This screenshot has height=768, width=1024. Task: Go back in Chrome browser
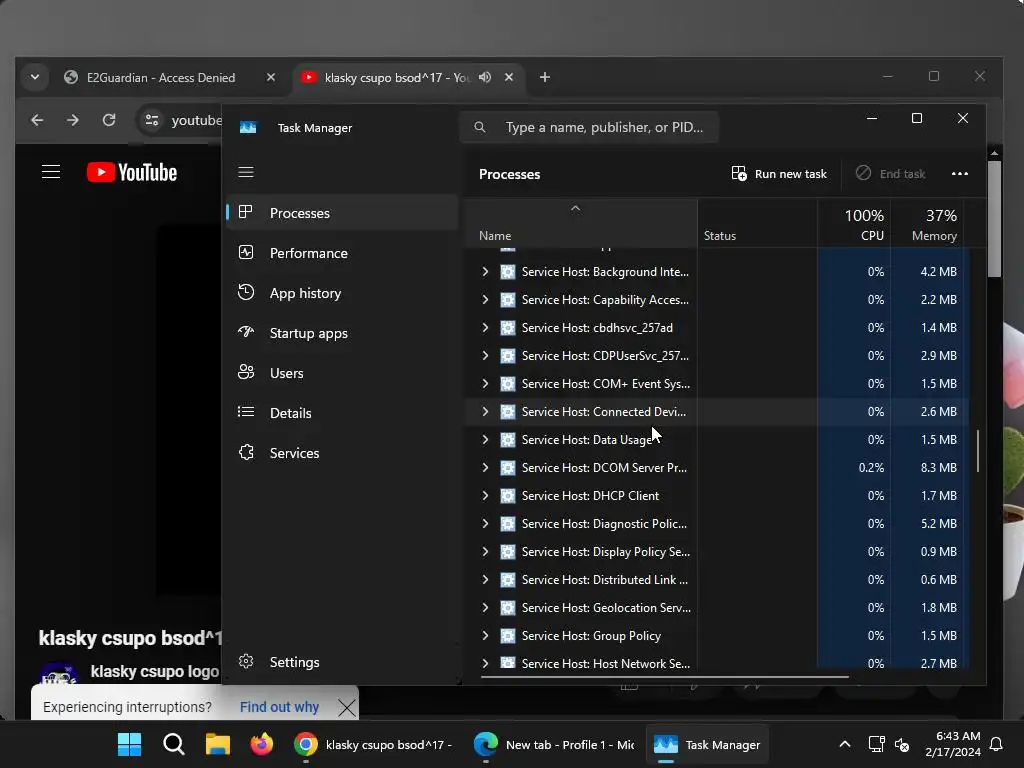37,120
